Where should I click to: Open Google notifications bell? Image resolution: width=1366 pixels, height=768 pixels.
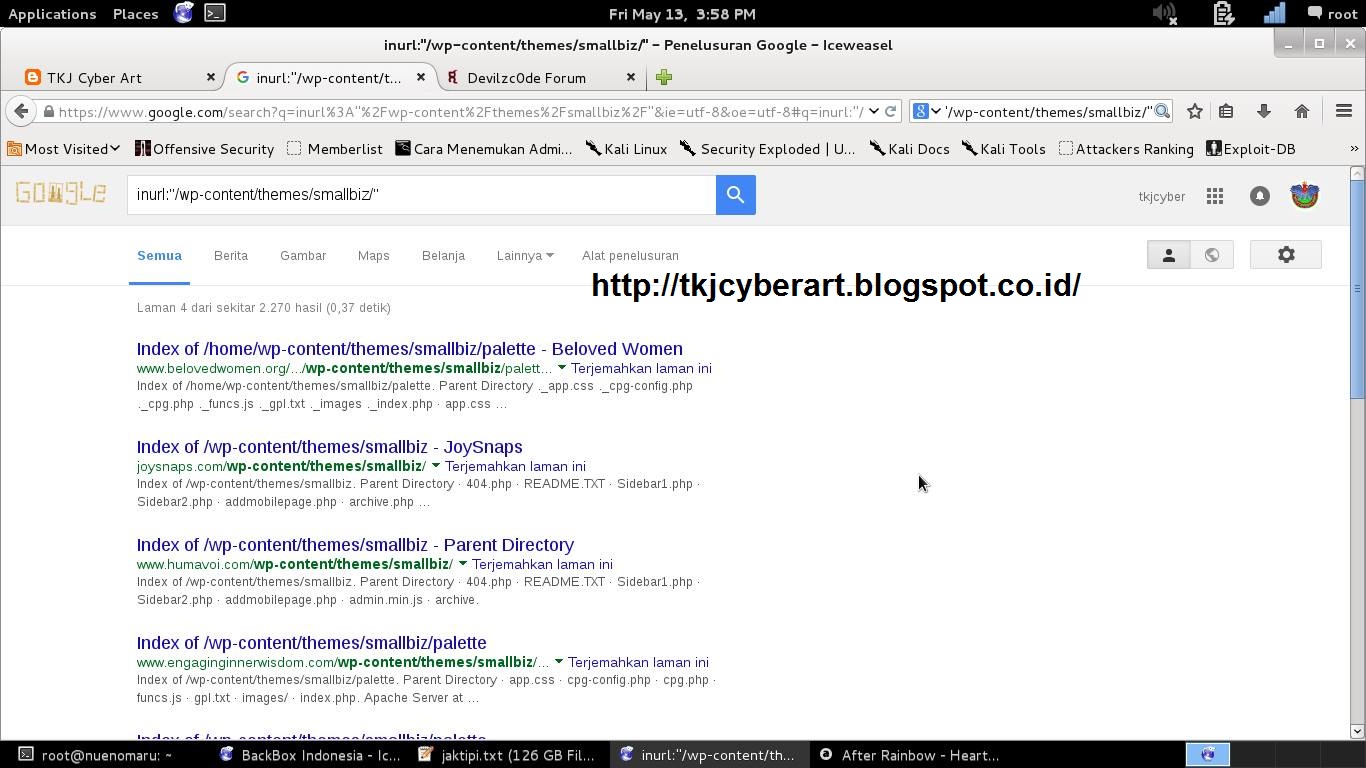point(1260,196)
